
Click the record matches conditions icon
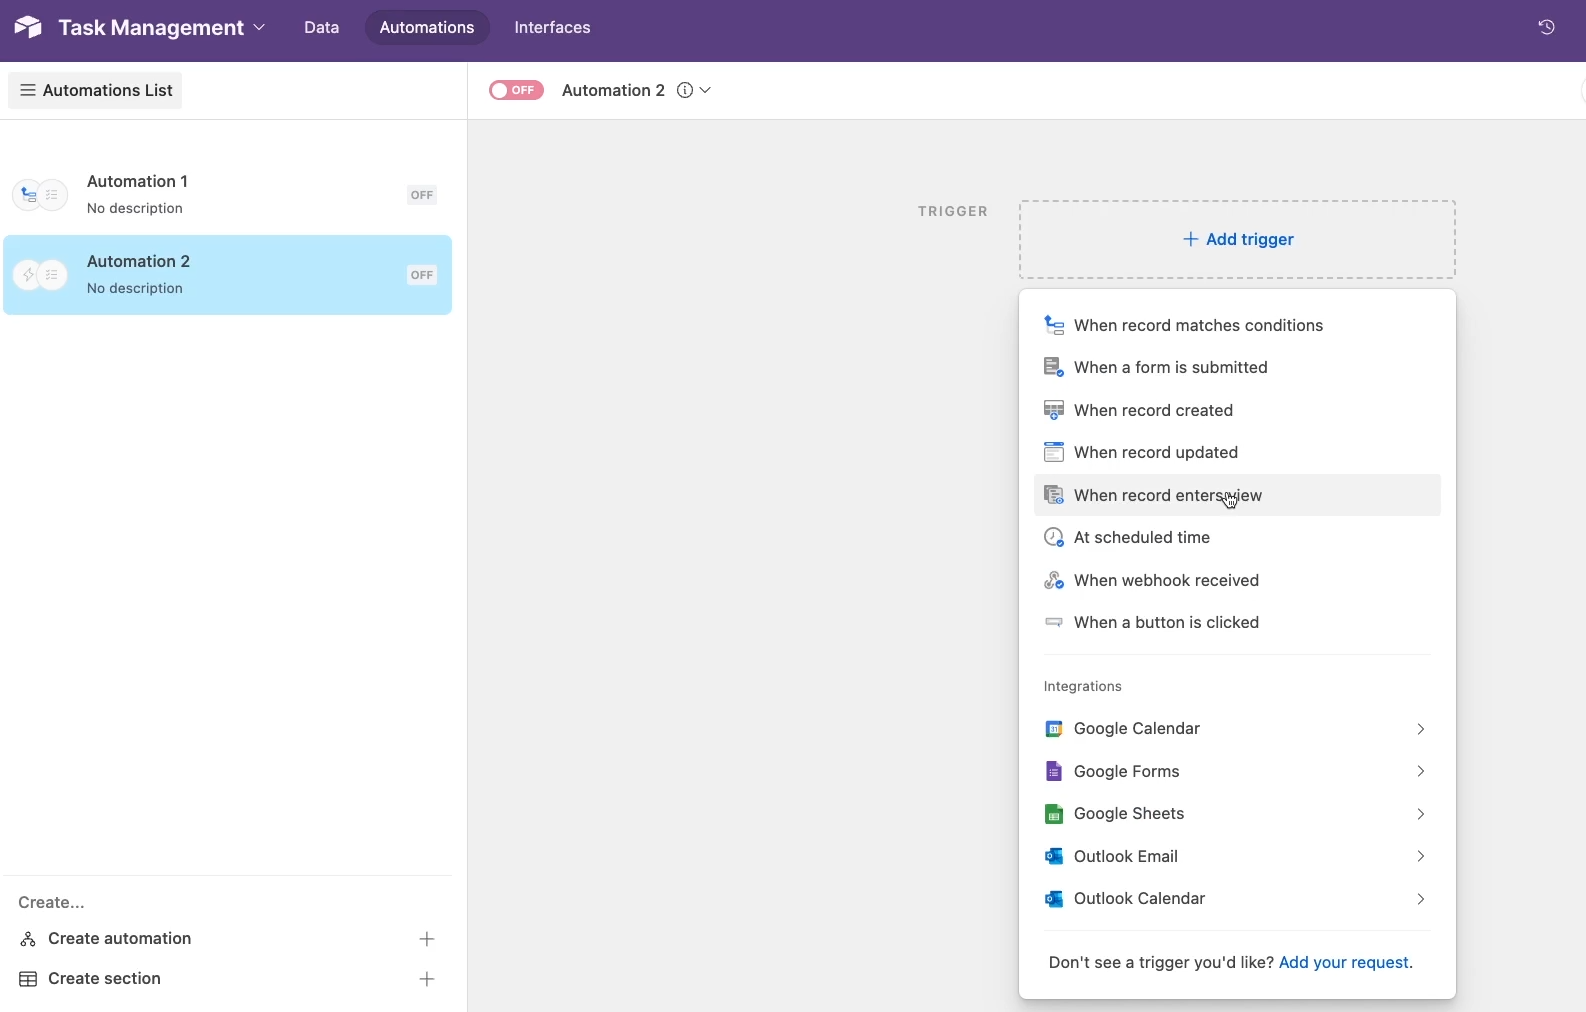(x=1053, y=325)
